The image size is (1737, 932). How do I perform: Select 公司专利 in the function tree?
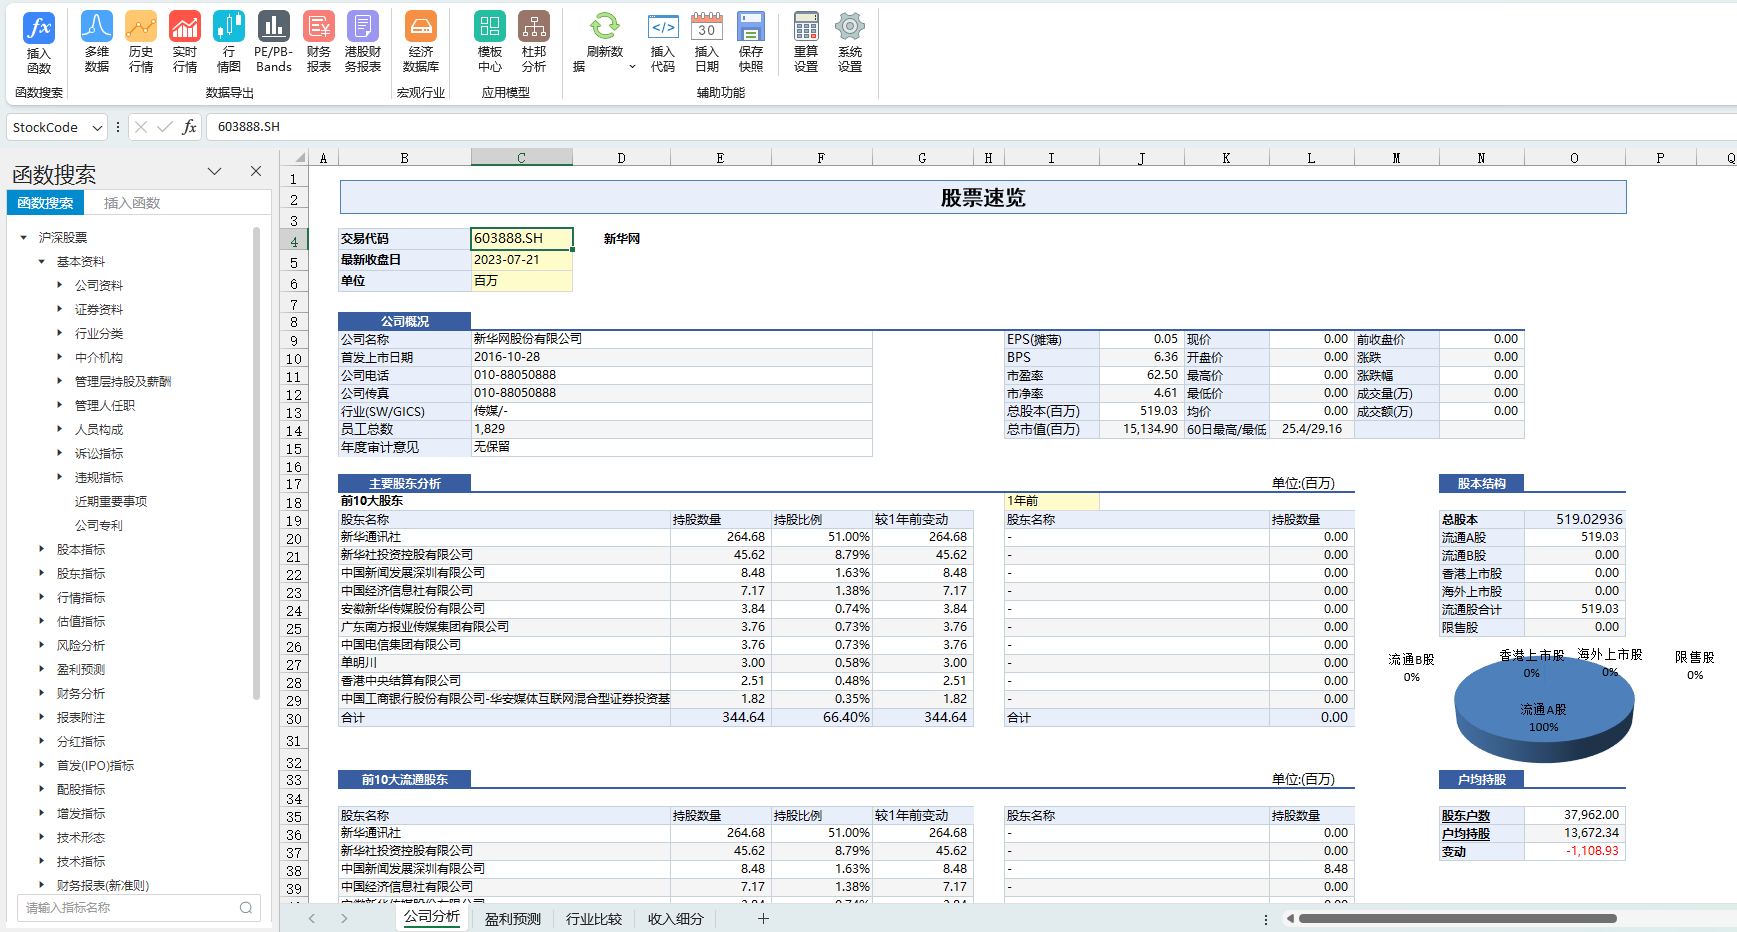click(99, 526)
